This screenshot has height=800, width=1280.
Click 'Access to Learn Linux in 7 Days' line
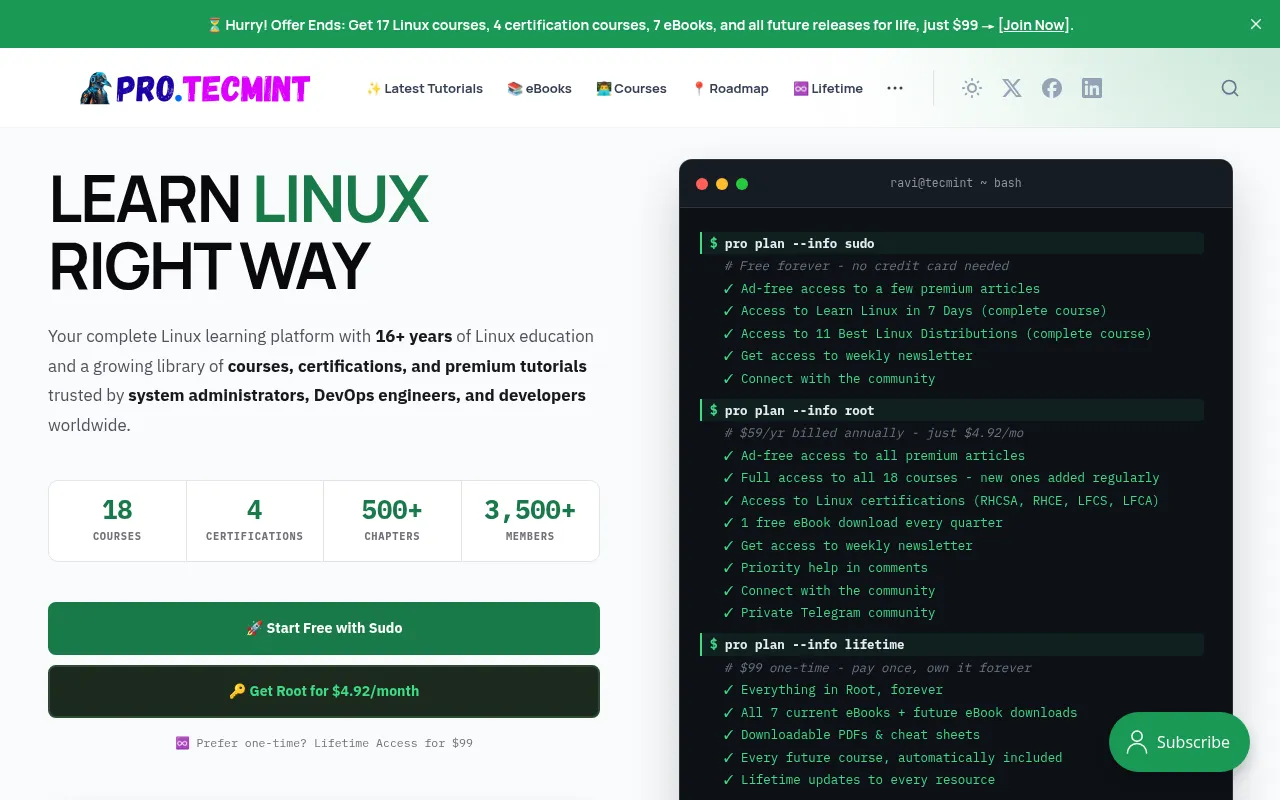(915, 311)
